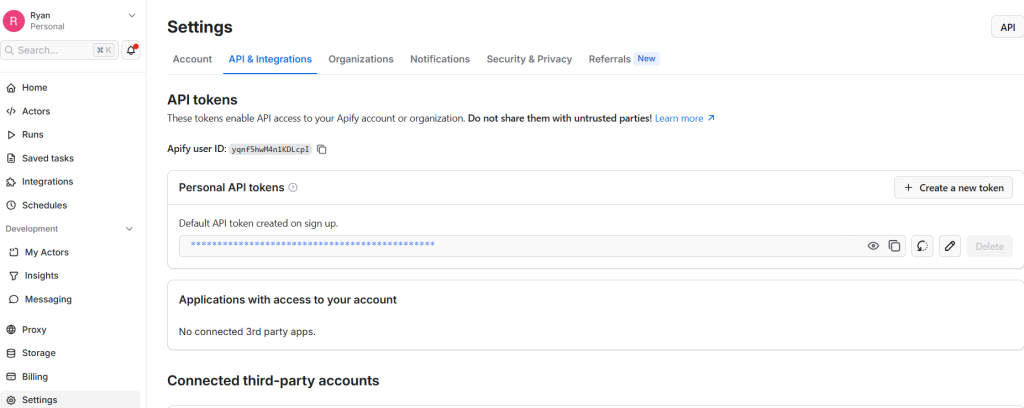Click the Runs play icon
The image size is (1024, 408).
(10, 134)
